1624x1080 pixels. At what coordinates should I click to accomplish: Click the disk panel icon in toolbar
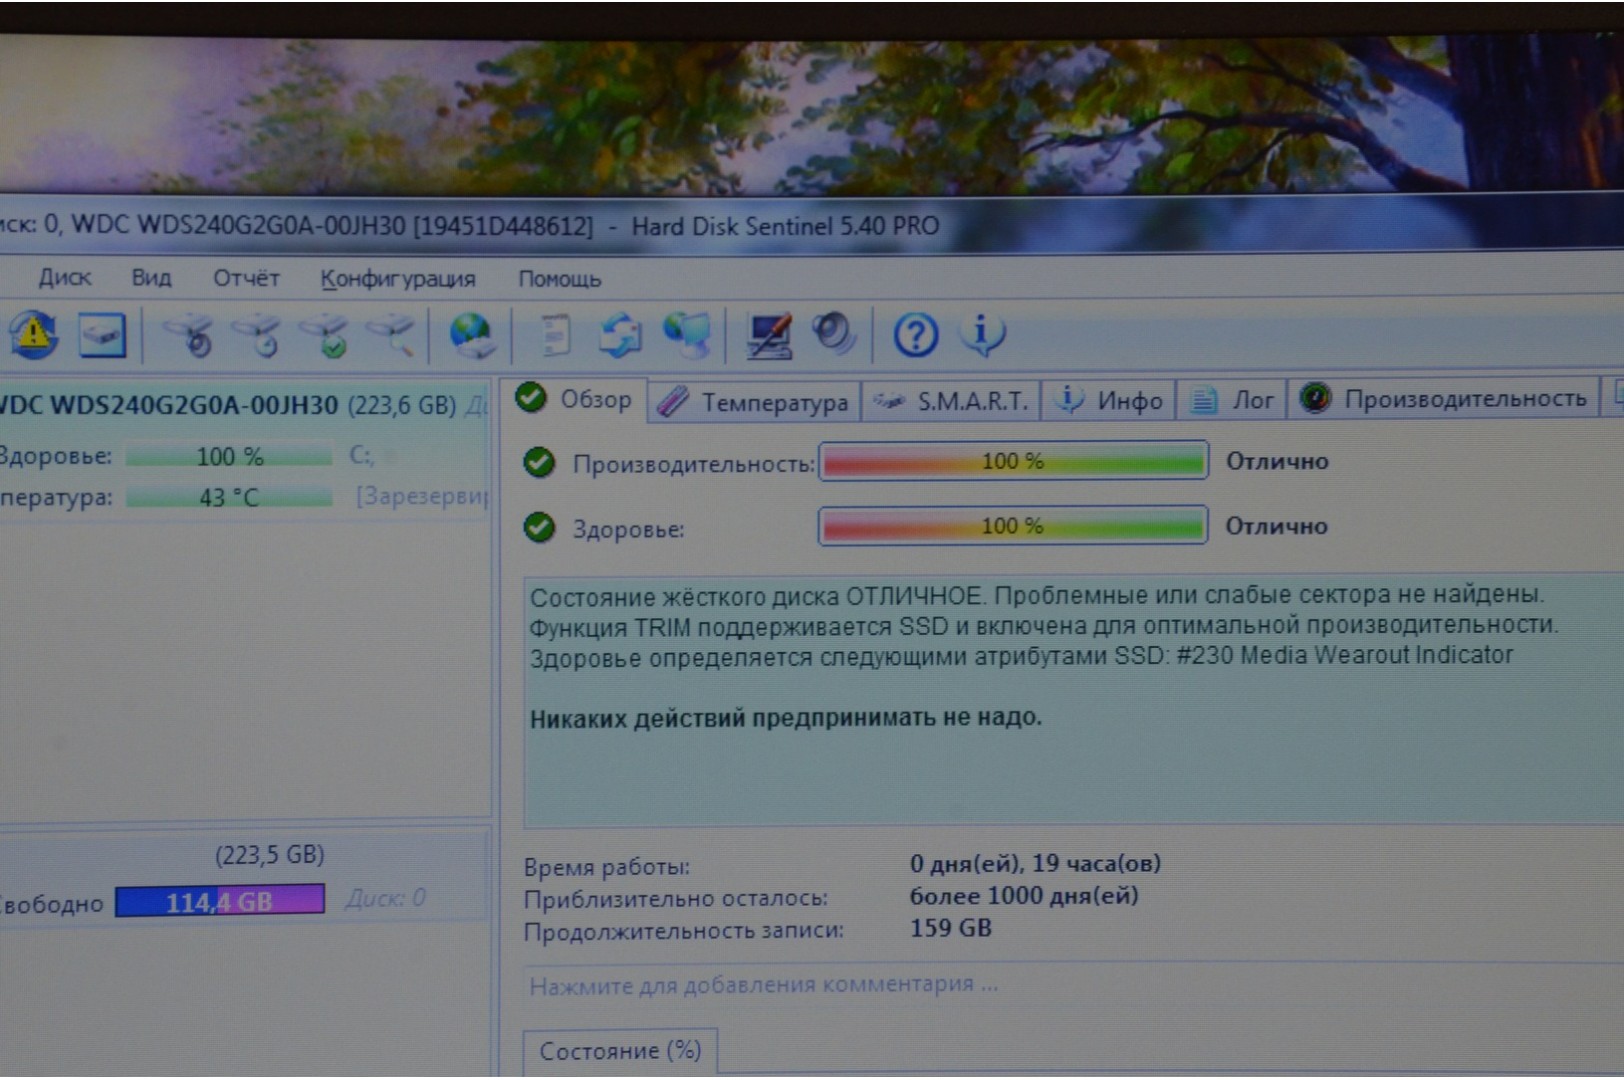pos(102,335)
